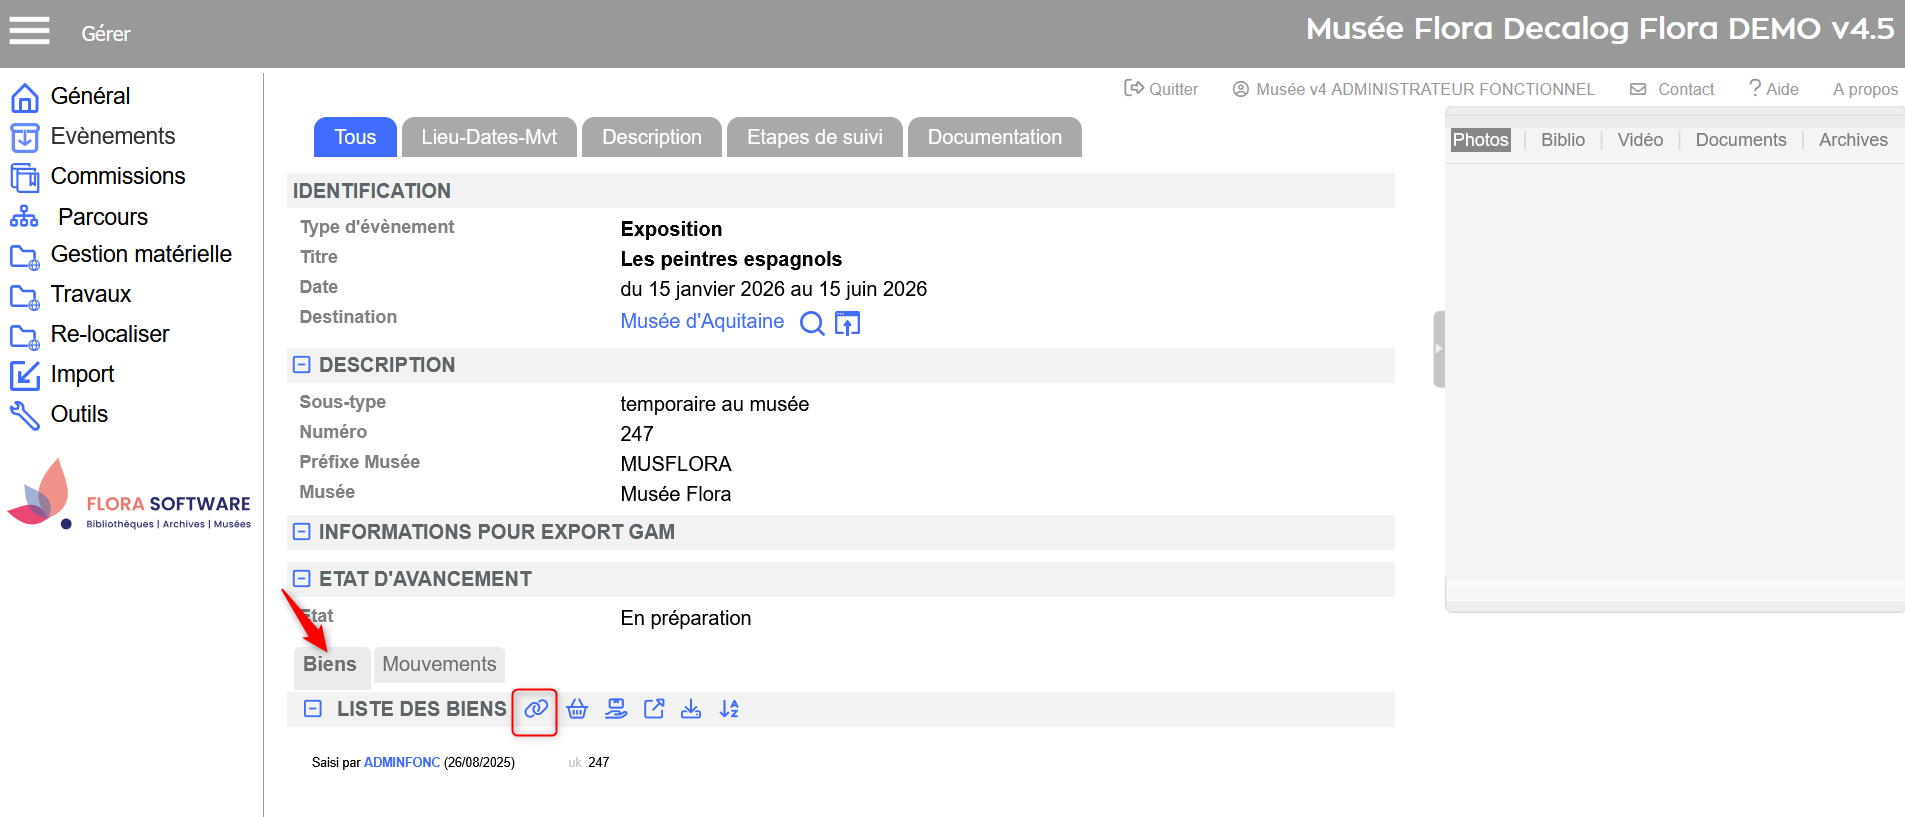The image size is (1905, 817).
Task: Click the side panel collapse handle
Action: (1439, 349)
